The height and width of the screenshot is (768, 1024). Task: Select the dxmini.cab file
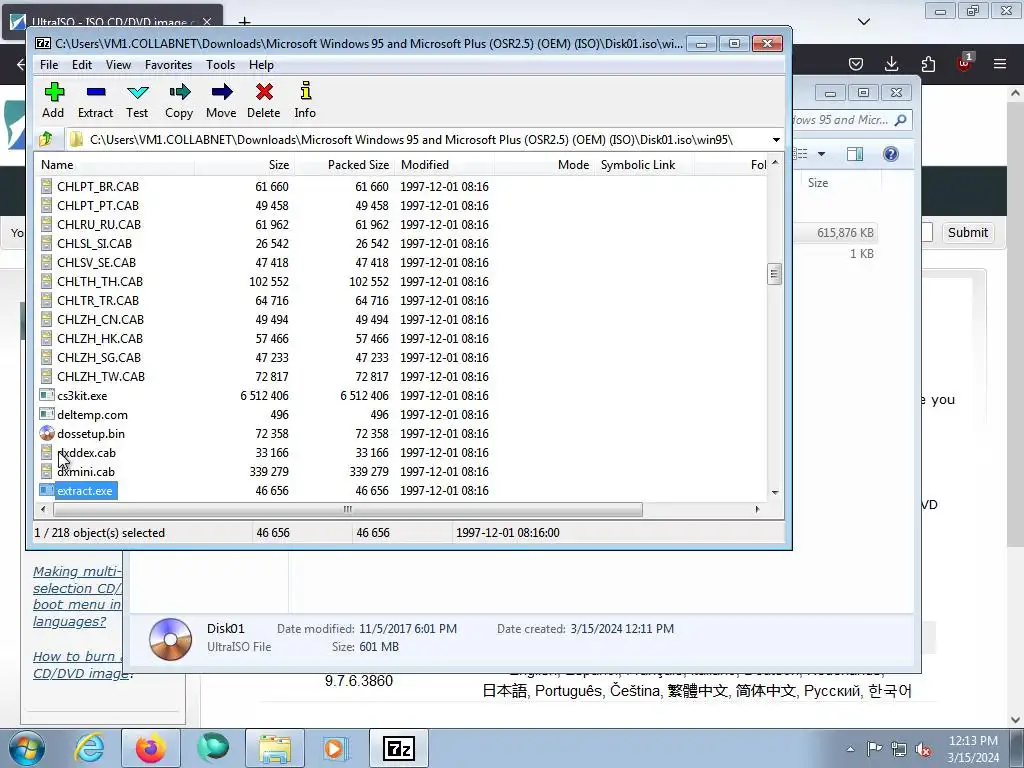[86, 472]
